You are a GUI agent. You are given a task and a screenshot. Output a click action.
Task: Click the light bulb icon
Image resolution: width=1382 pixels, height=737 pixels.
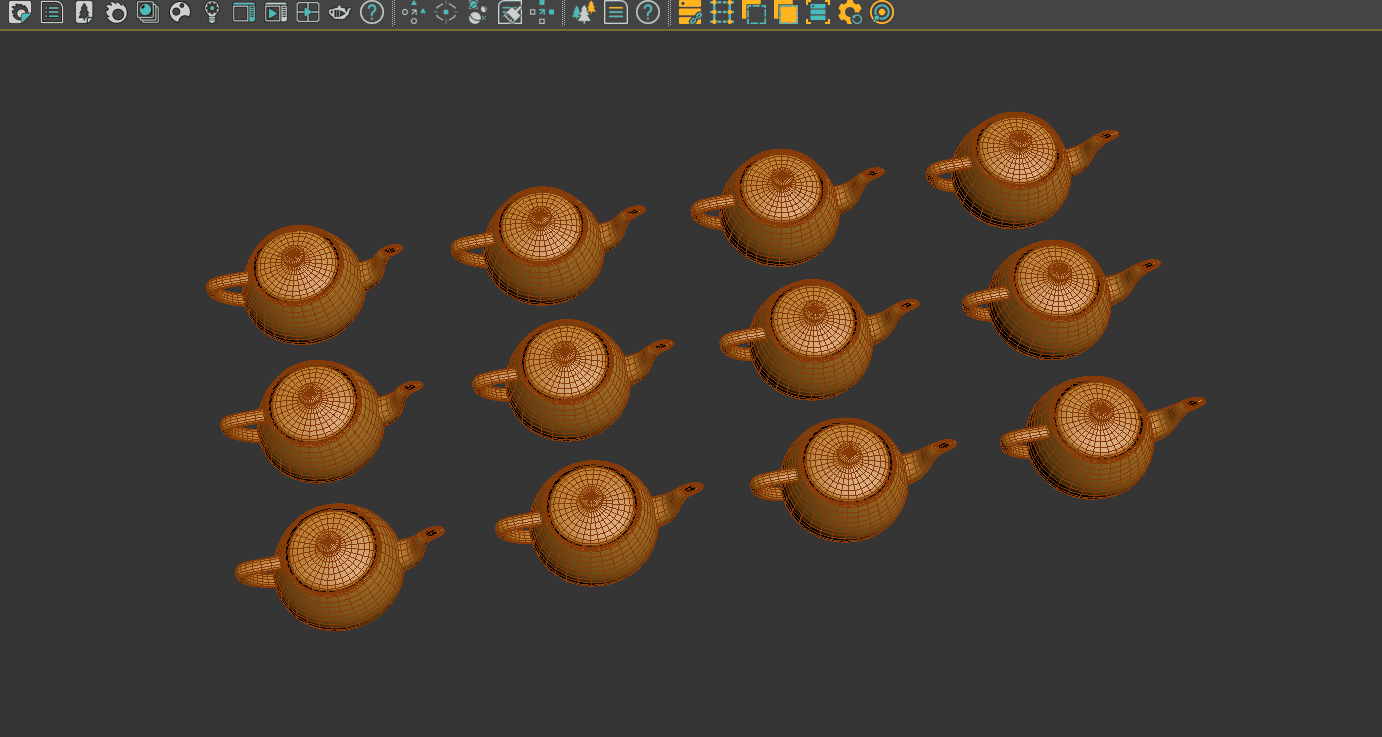[x=212, y=13]
